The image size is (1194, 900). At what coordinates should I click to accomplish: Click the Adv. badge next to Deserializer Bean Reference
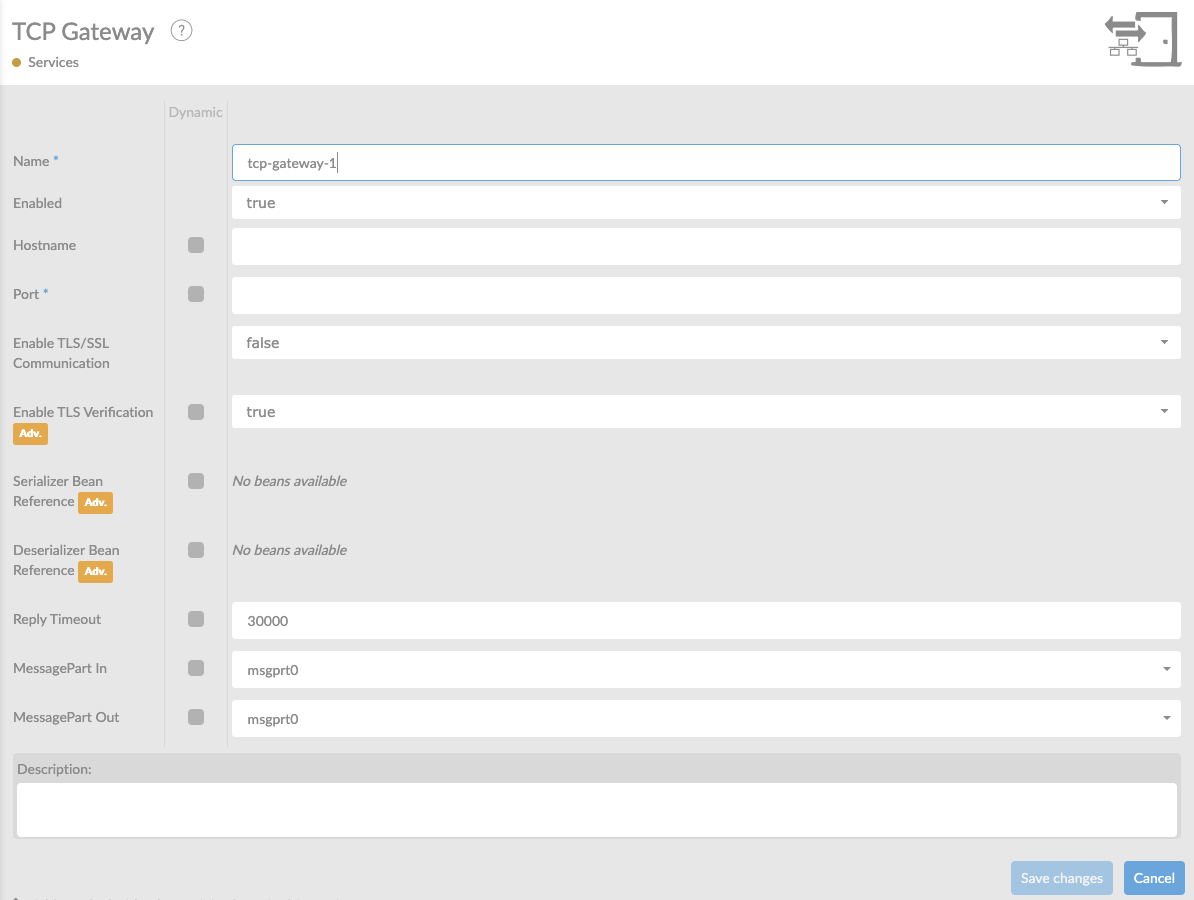coord(95,572)
